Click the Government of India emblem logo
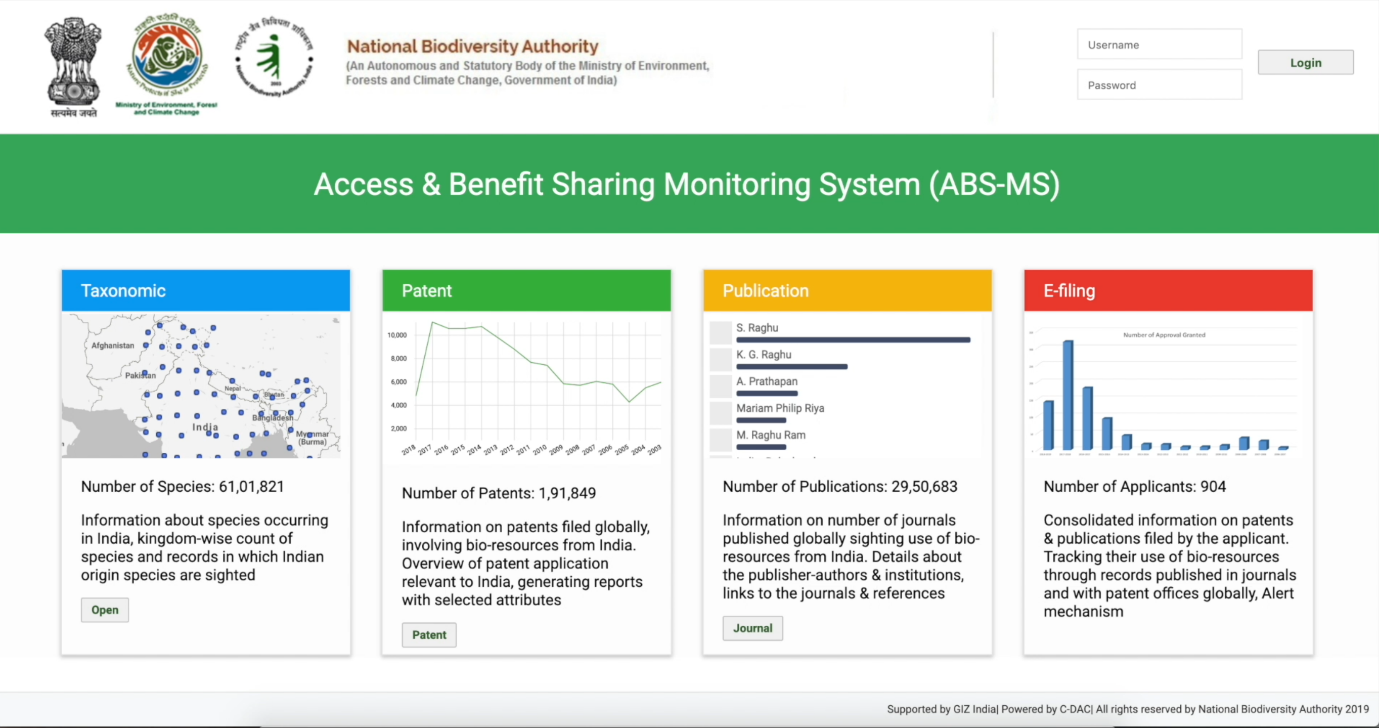Image resolution: width=1379 pixels, height=728 pixels. click(72, 65)
